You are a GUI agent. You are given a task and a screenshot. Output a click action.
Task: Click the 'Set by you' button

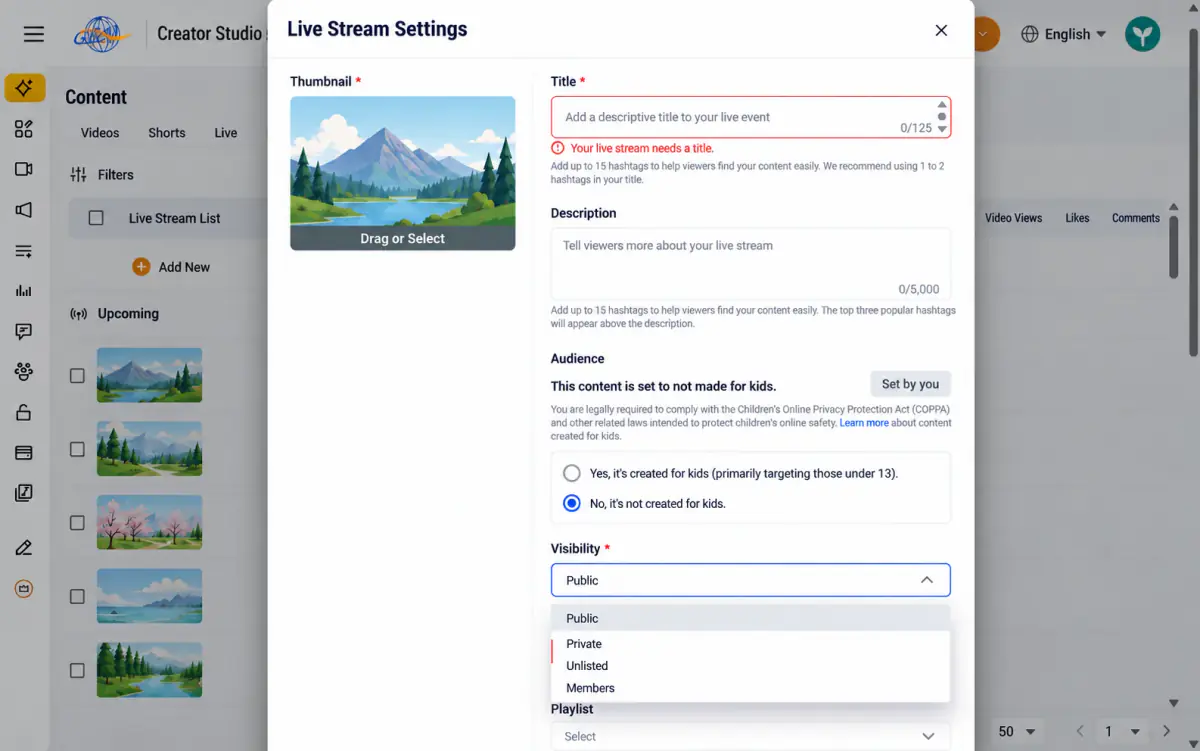point(910,384)
